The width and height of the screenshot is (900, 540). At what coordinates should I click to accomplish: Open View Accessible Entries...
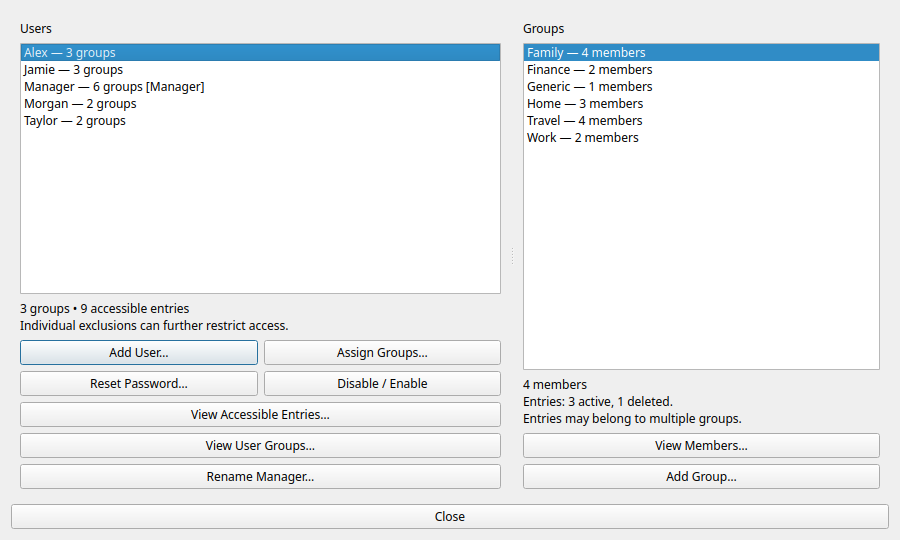coord(260,414)
